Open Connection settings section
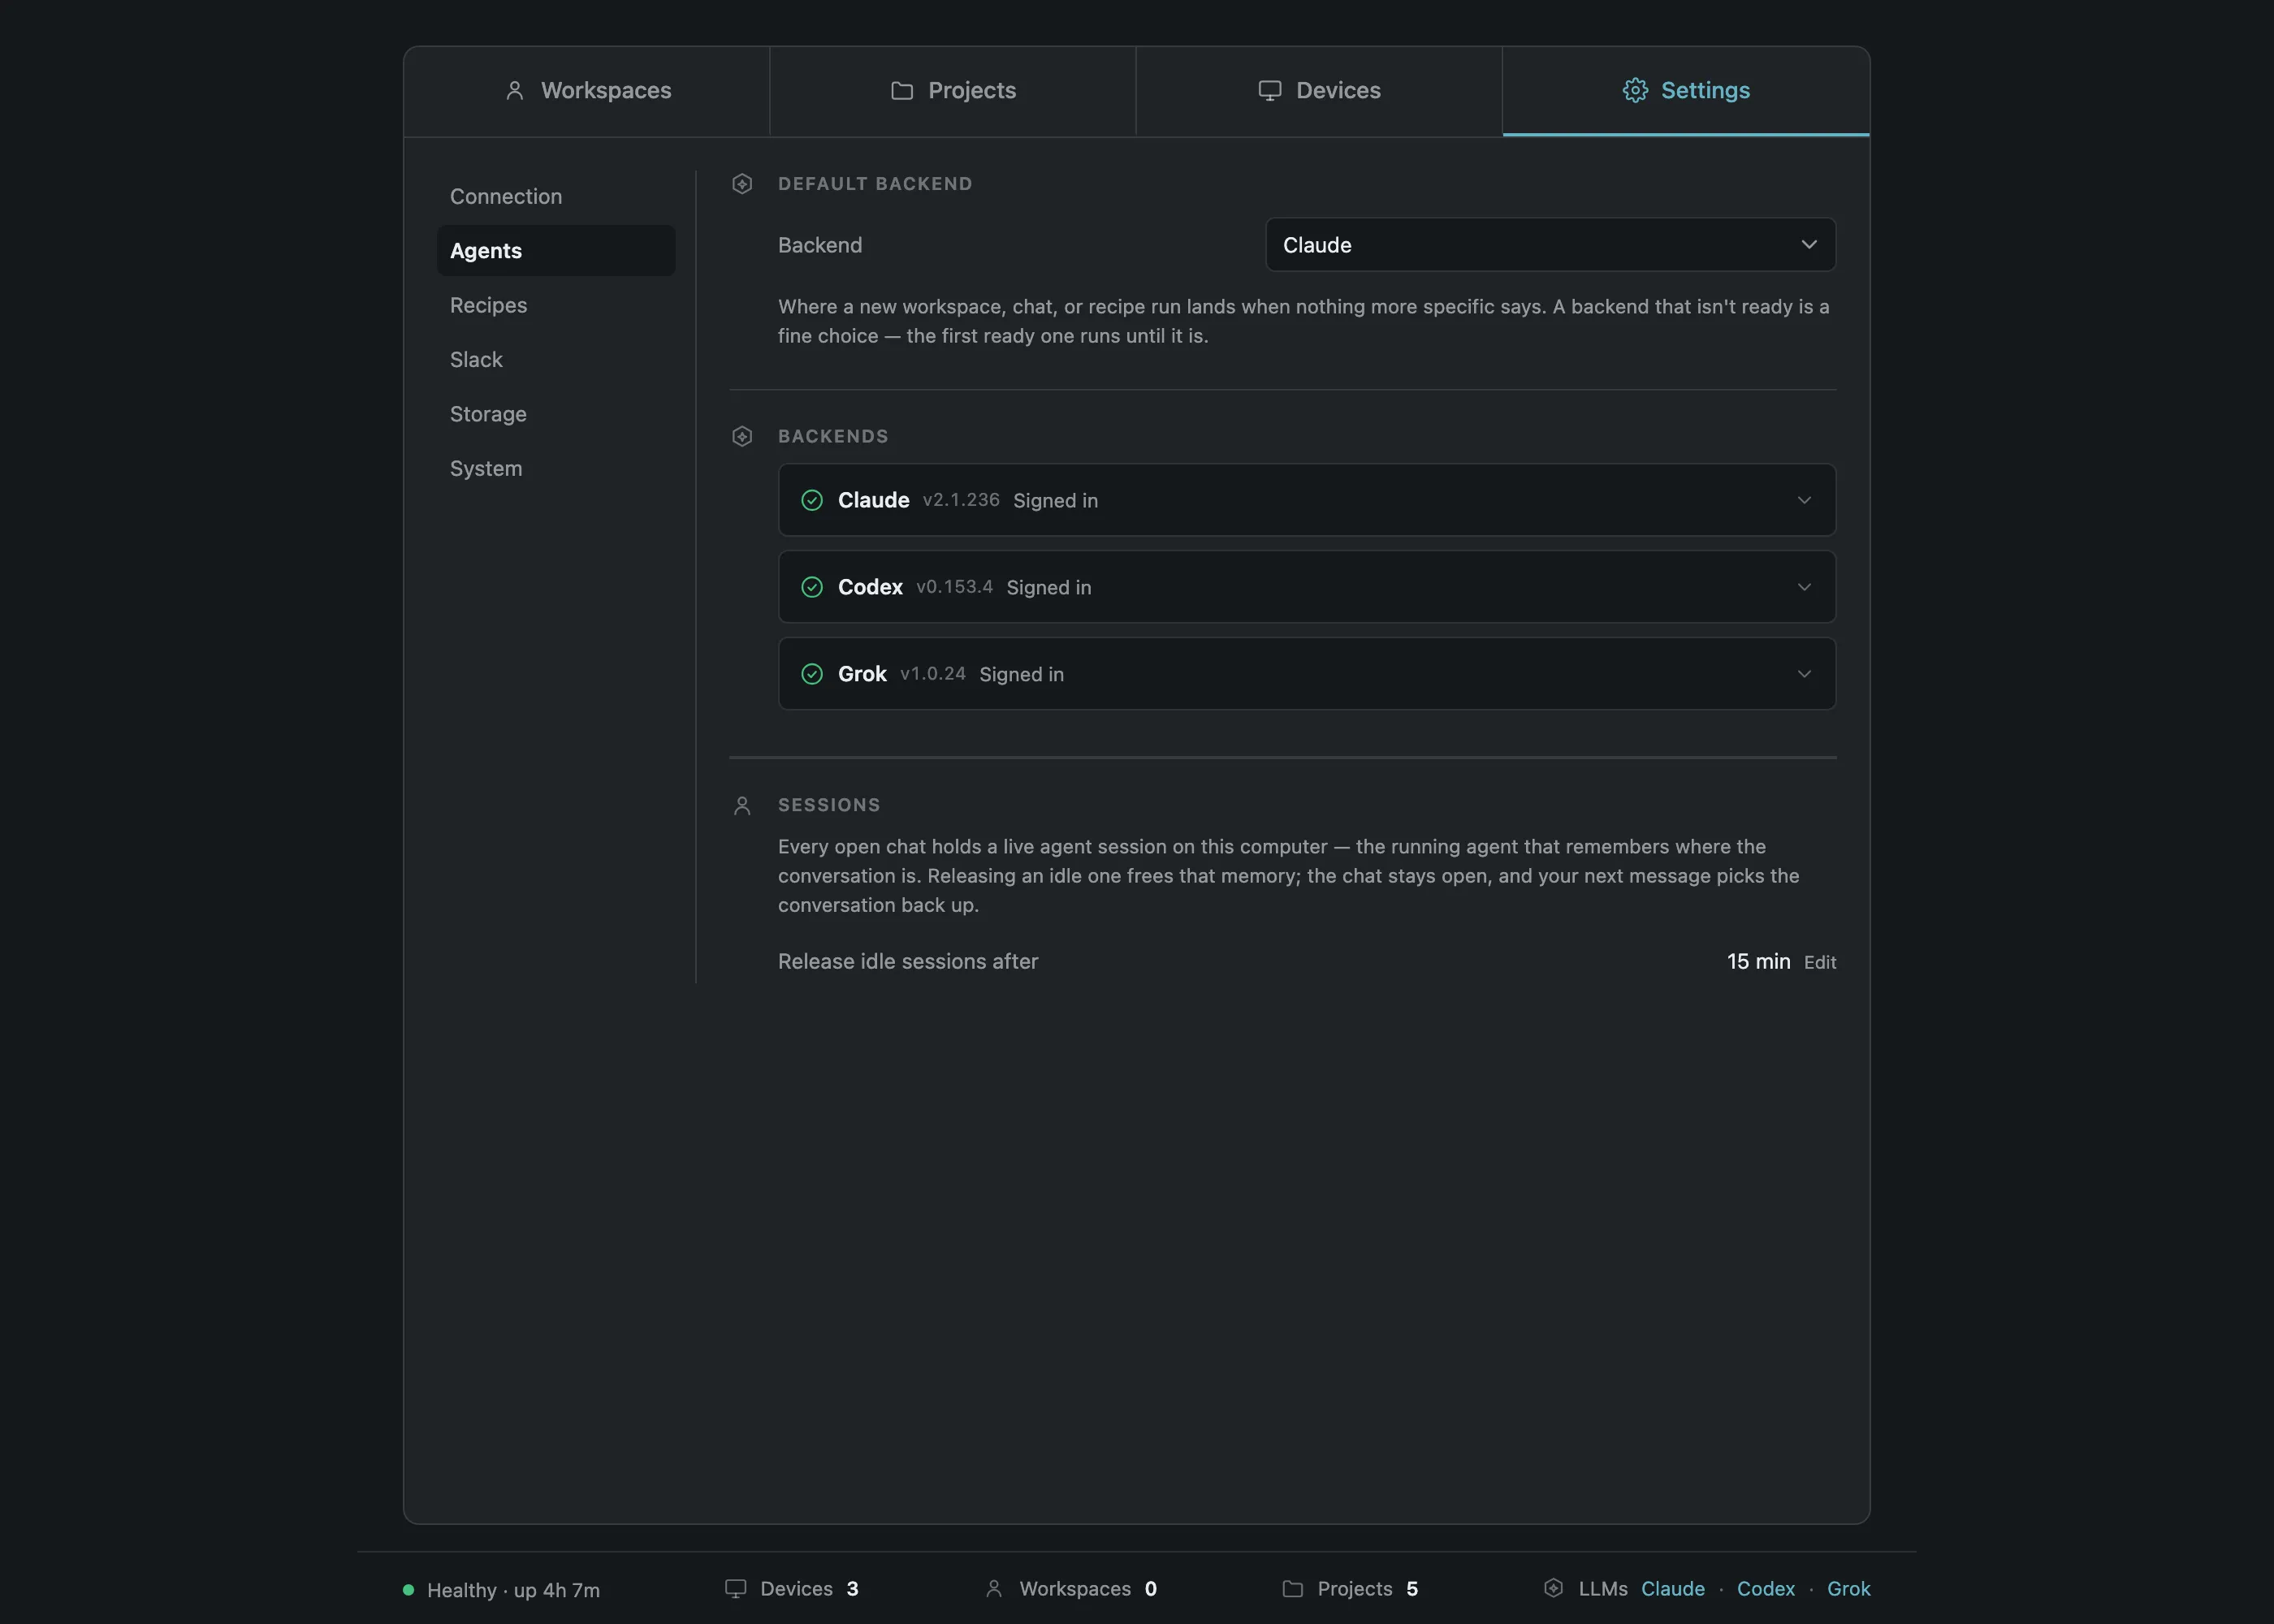 (556, 196)
